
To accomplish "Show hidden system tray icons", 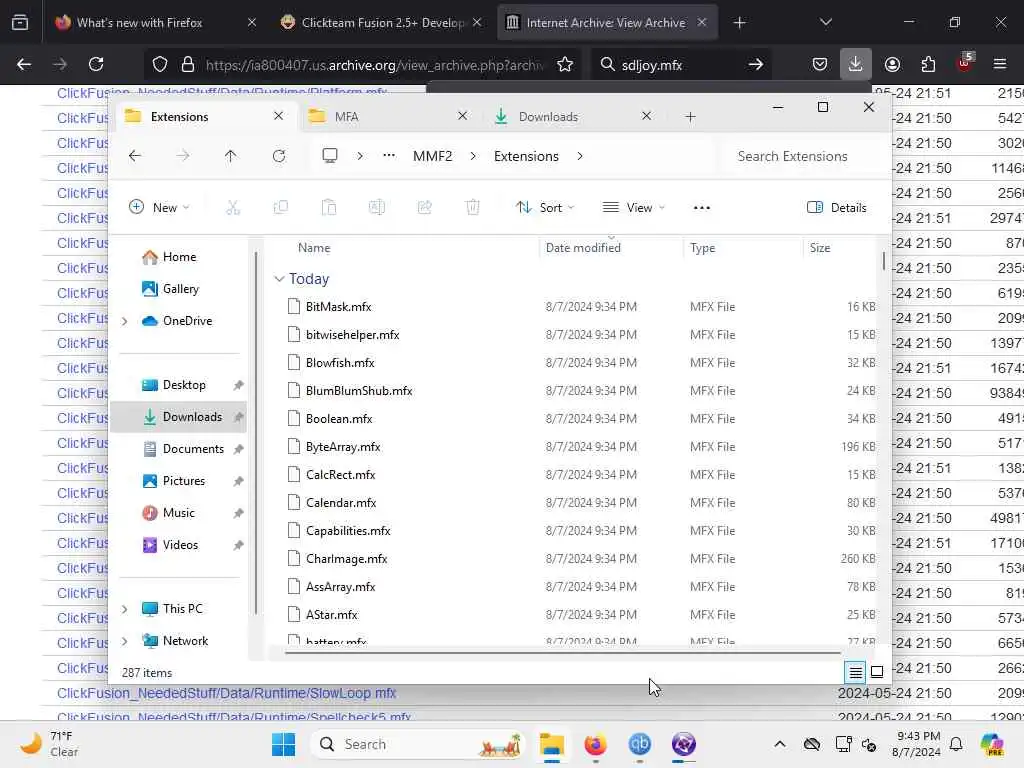I will click(x=780, y=744).
